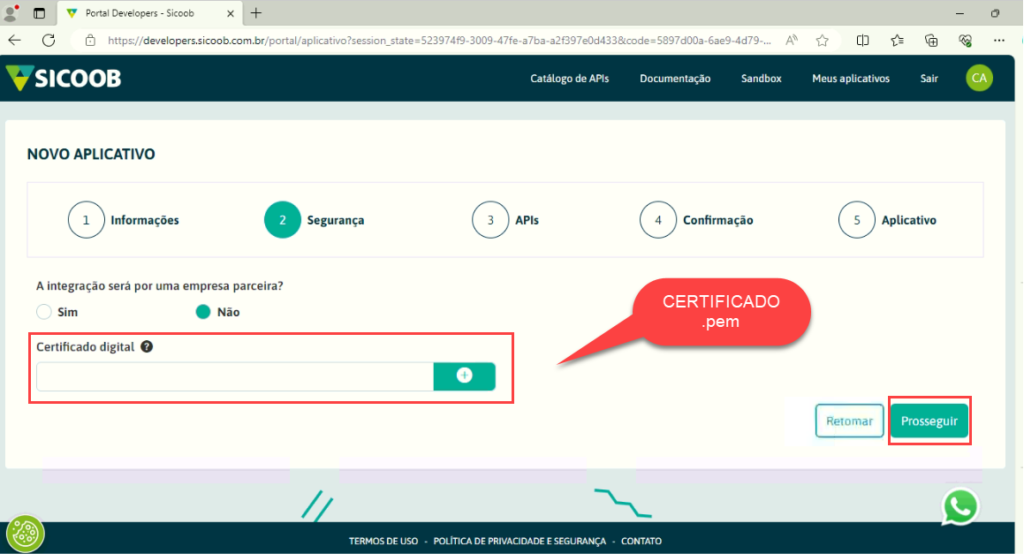Open Catálogo de APIs menu
Viewport: 1024px width, 554px height.
click(569, 78)
